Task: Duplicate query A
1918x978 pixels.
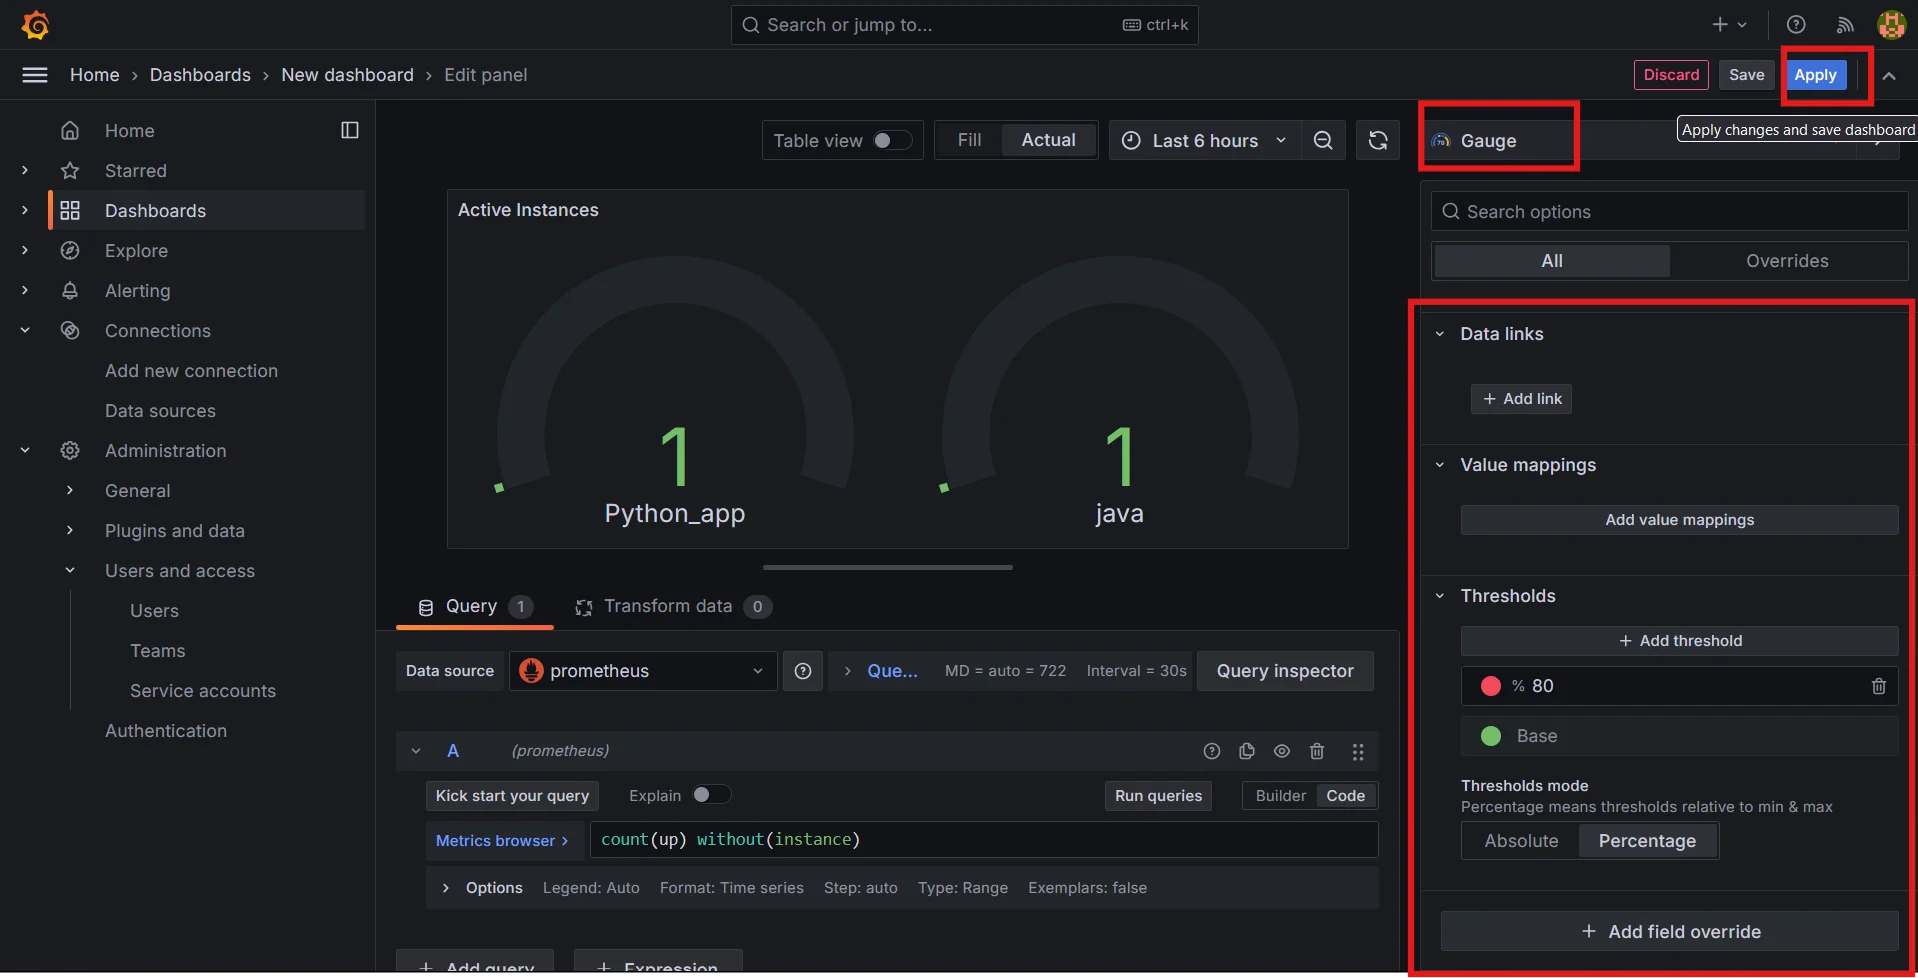Action: pyautogui.click(x=1247, y=751)
